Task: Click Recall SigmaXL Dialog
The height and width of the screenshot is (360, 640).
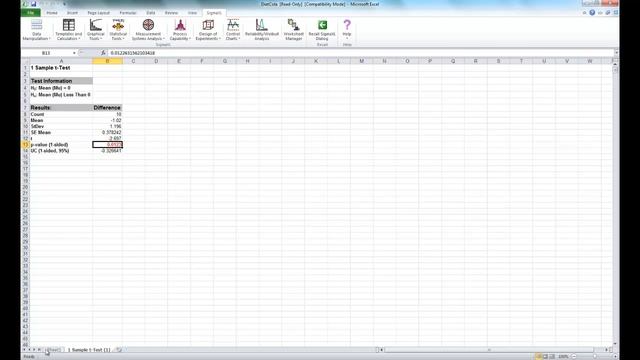Action: [x=322, y=30]
